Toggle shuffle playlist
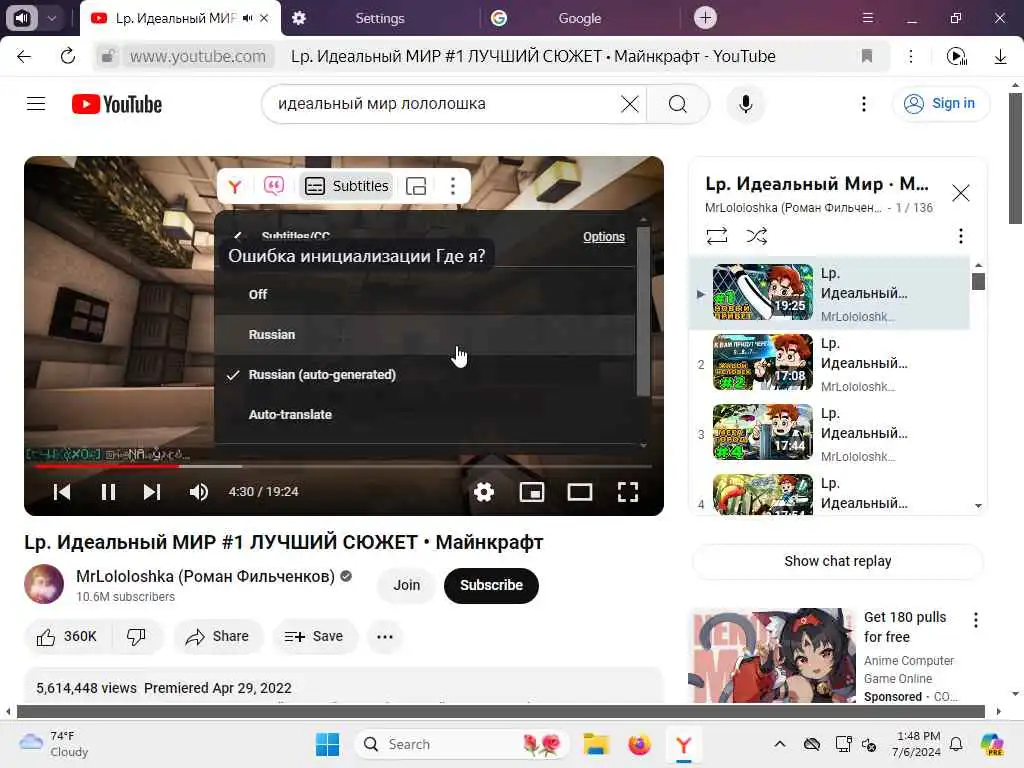The image size is (1024, 768). pos(756,236)
